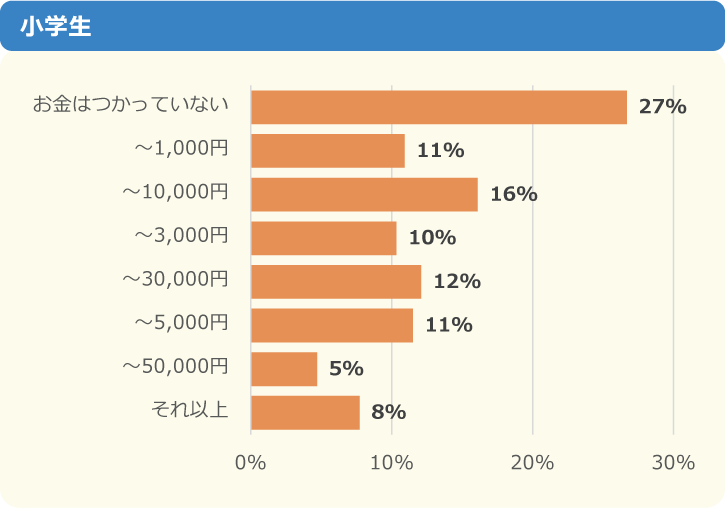The width and height of the screenshot is (725, 508).
Task: Click the それ以上 bar
Action: [x=305, y=412]
